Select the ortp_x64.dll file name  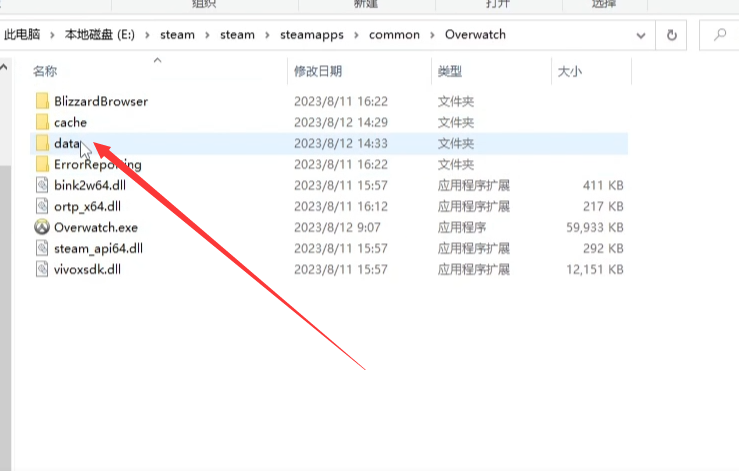tap(88, 207)
